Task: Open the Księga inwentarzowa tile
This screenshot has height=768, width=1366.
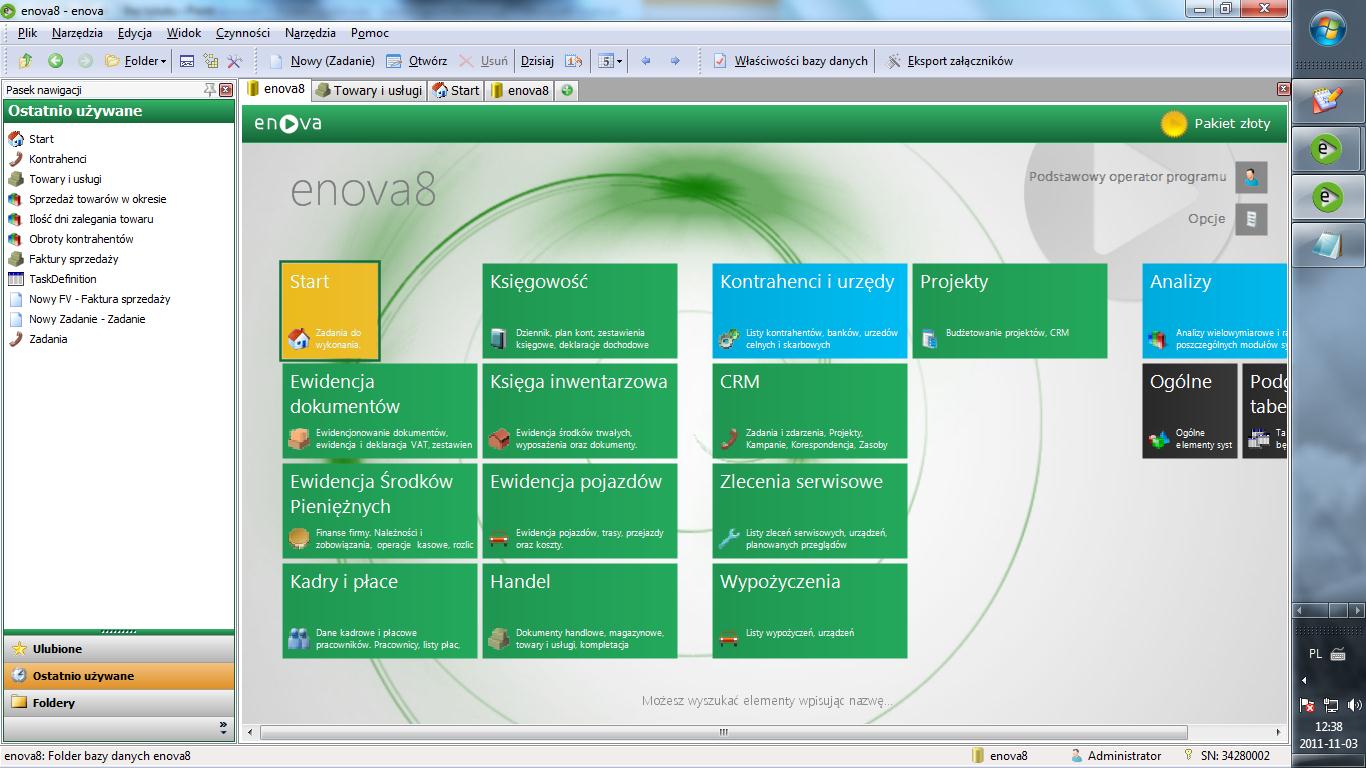Action: (580, 411)
